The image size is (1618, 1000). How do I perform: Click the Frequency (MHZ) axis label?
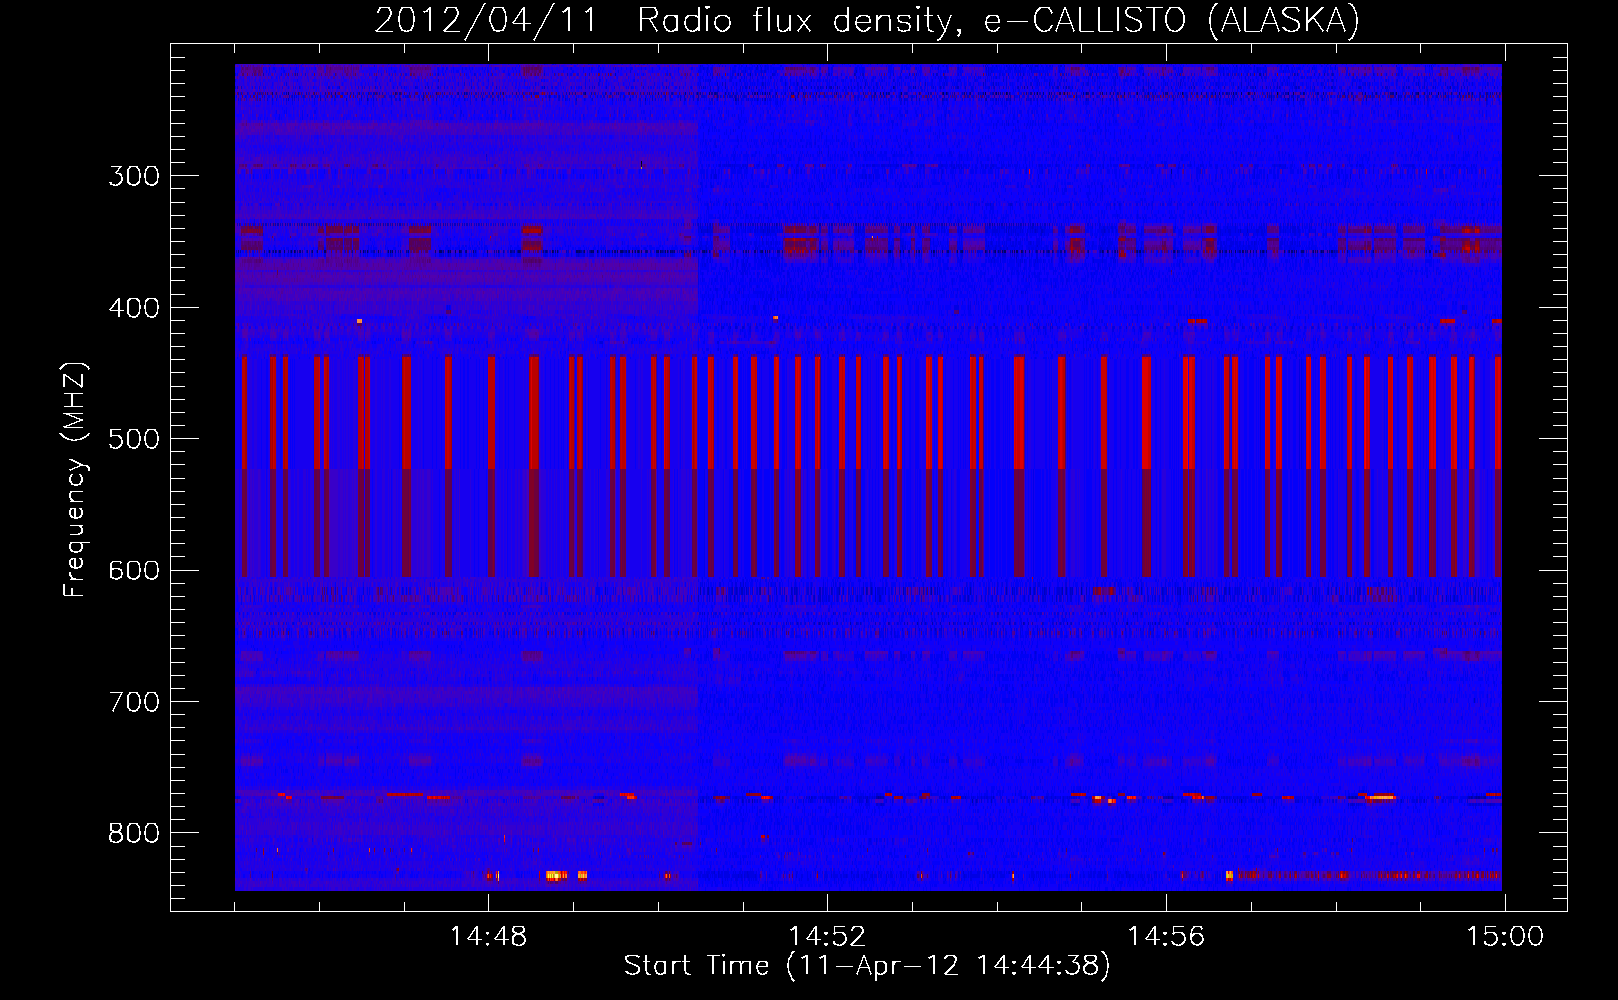pos(75,479)
